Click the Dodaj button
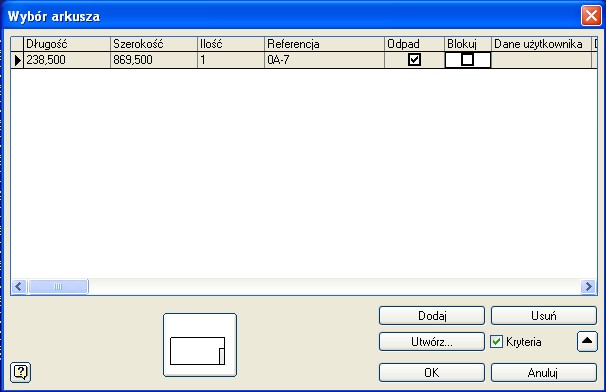 pos(432,316)
